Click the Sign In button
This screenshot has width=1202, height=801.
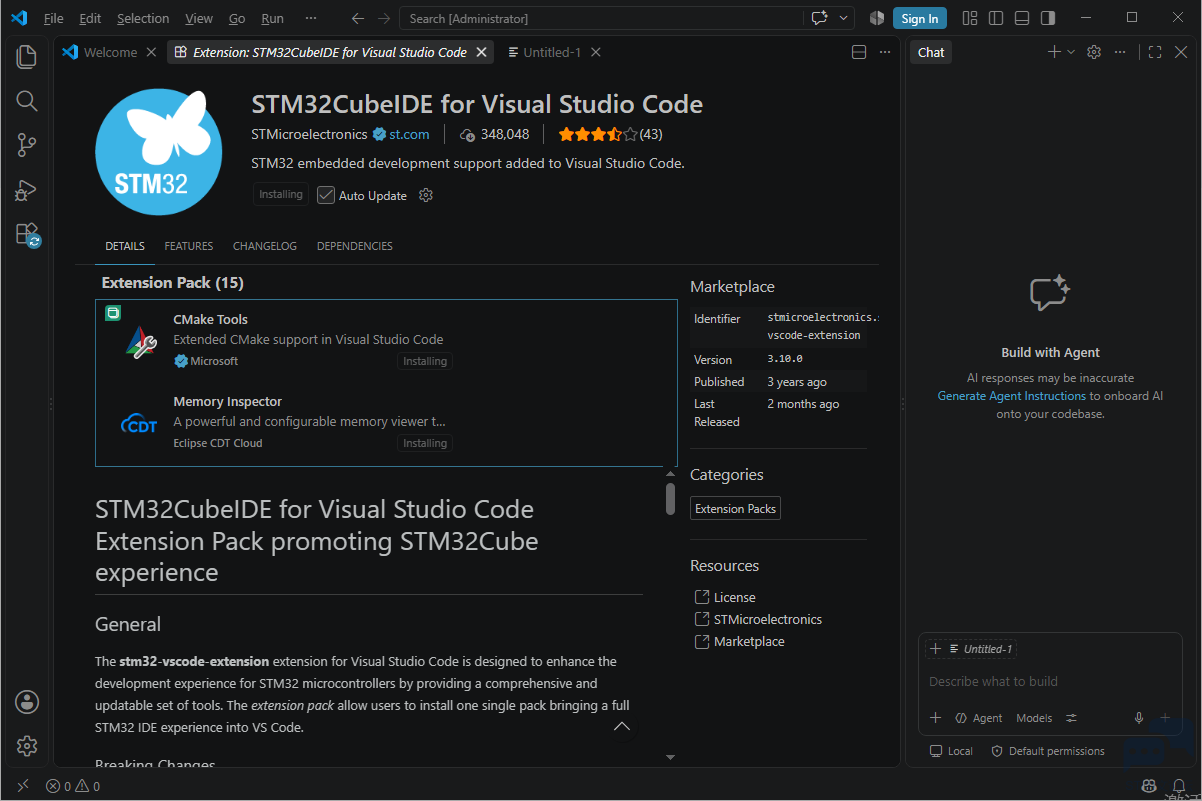920,18
